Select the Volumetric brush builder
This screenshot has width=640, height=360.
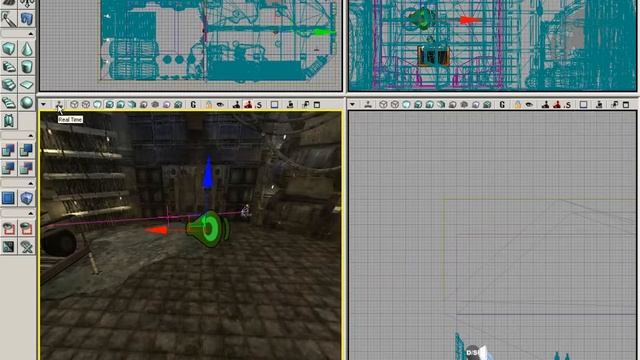tap(9, 120)
